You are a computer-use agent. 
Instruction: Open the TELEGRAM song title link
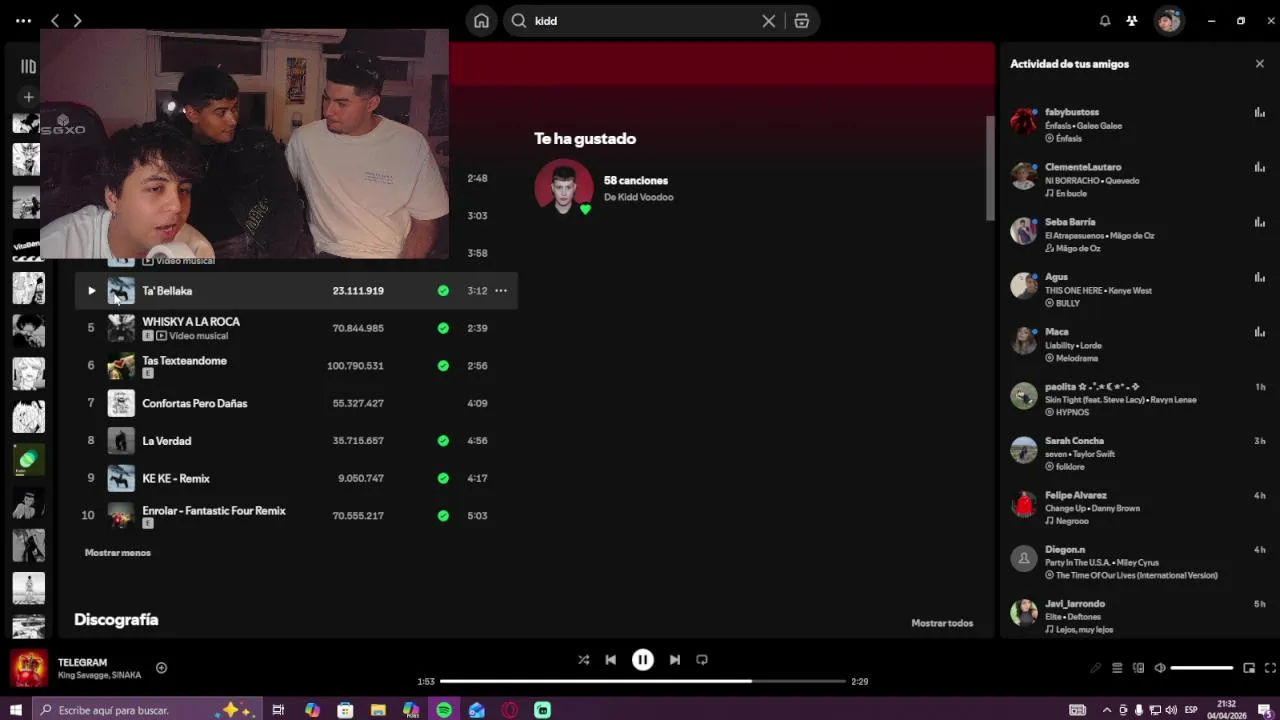click(82, 662)
